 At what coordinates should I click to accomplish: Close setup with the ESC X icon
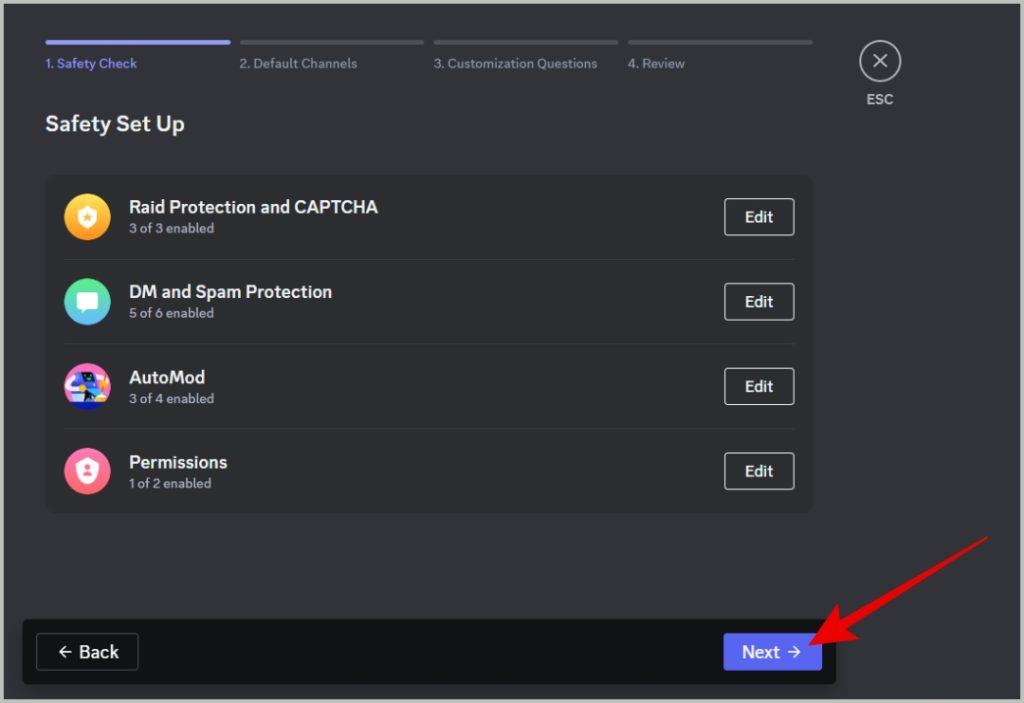click(880, 61)
